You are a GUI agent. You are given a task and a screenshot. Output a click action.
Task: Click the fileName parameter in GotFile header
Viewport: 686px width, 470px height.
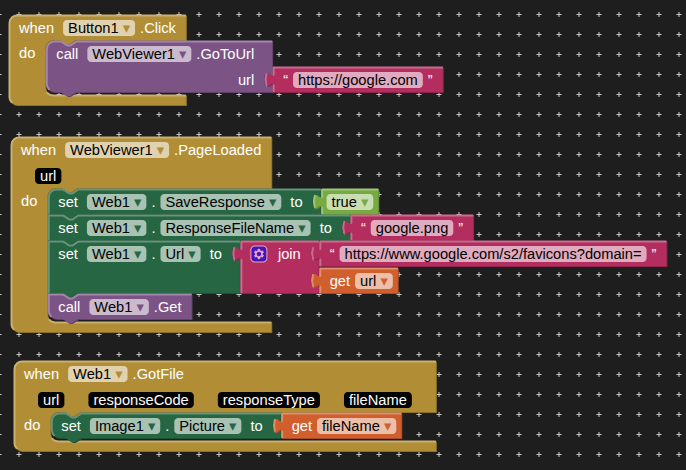pos(376,400)
